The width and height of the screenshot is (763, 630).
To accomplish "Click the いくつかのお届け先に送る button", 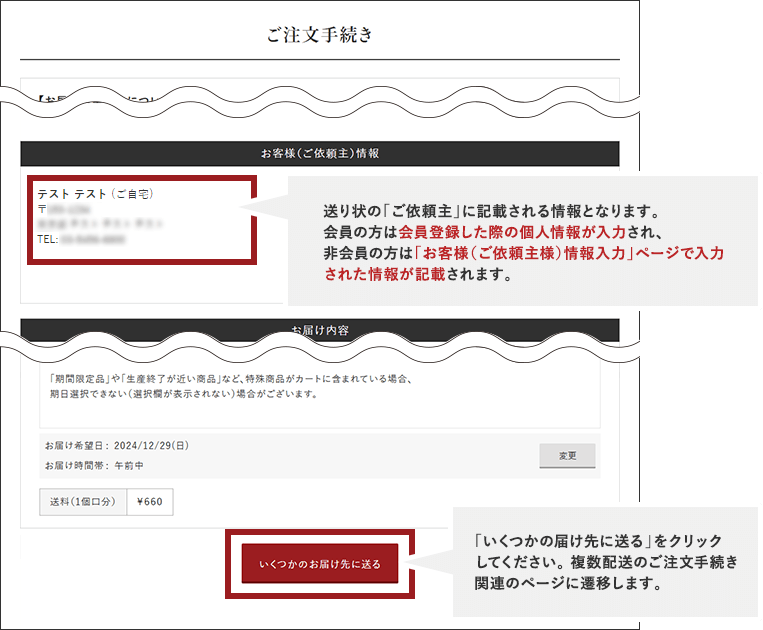I will tap(319, 564).
